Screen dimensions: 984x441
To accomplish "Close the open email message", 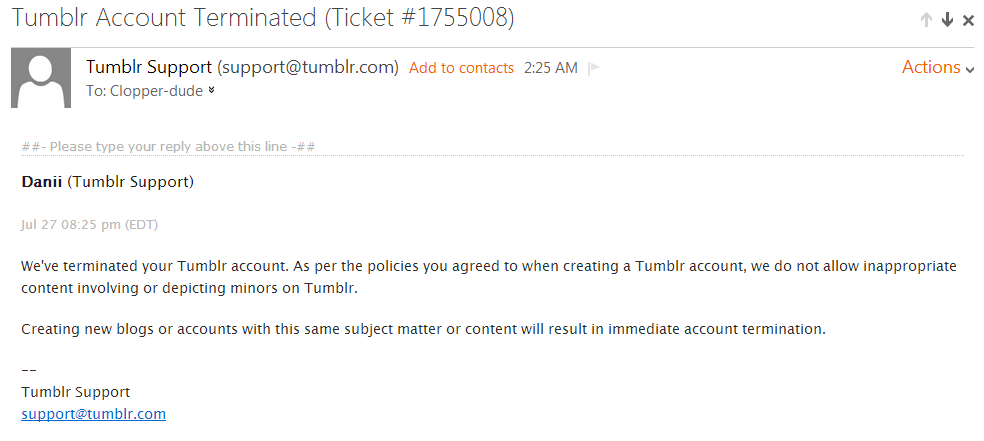I will (968, 19).
